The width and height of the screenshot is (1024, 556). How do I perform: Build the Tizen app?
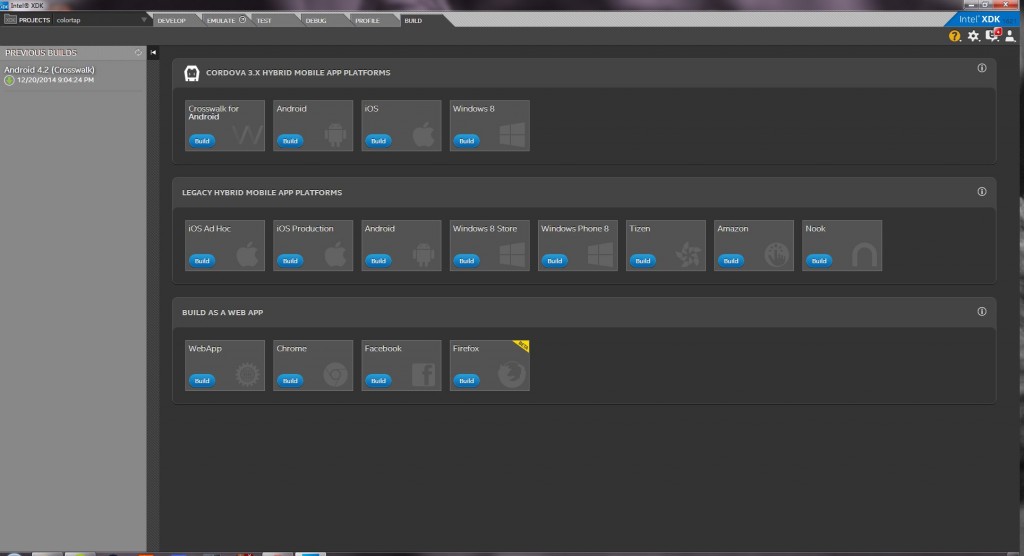point(643,261)
